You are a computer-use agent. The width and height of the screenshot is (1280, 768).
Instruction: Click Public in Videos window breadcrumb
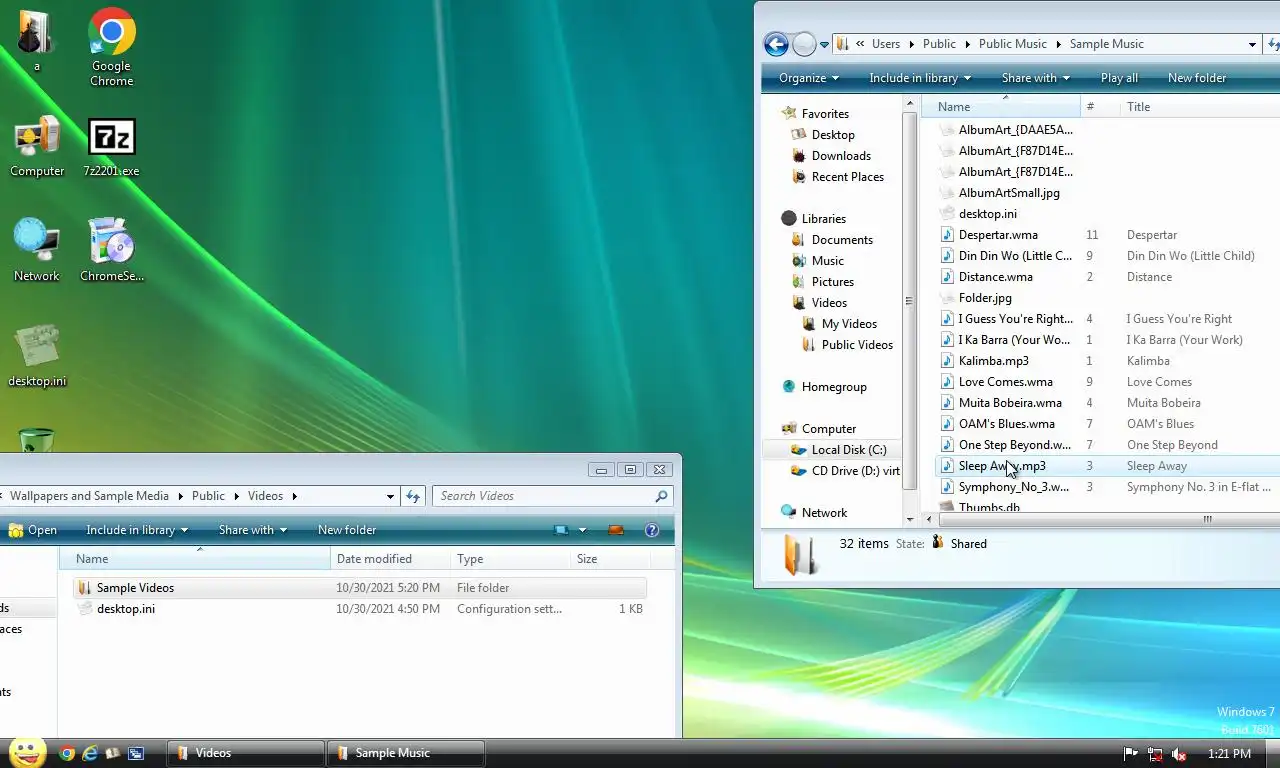(x=208, y=496)
